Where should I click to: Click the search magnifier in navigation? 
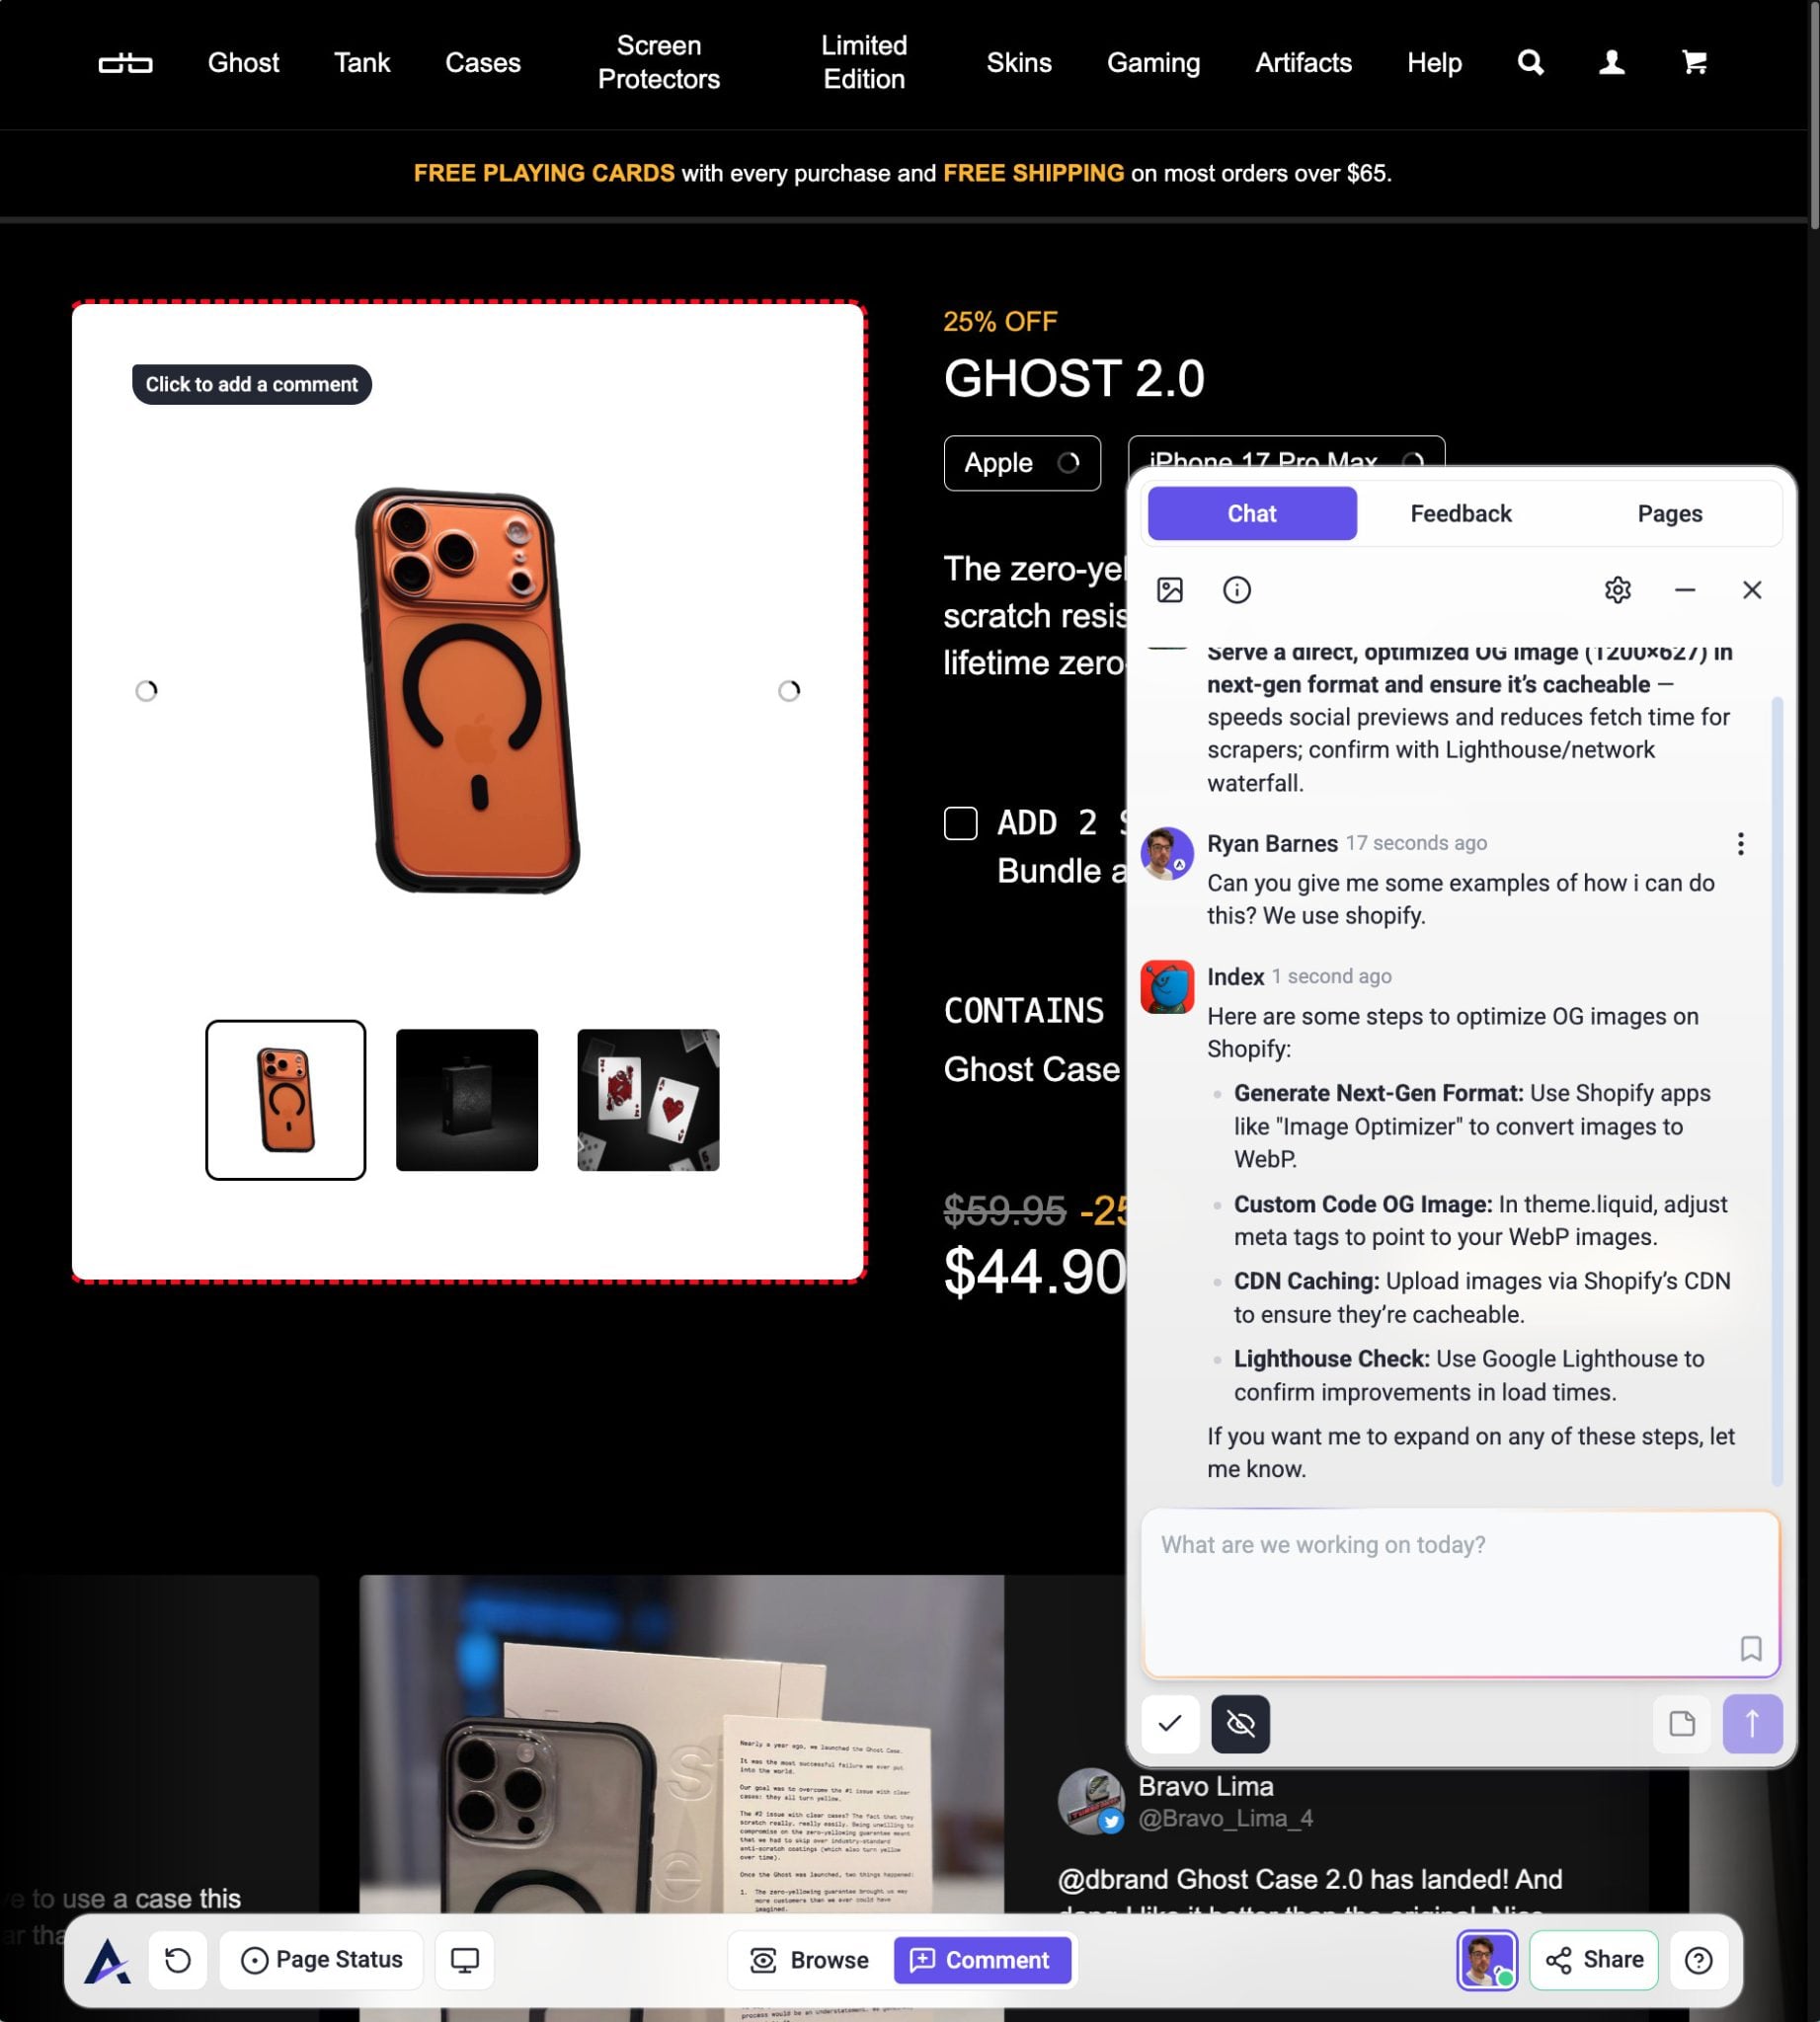(1530, 63)
